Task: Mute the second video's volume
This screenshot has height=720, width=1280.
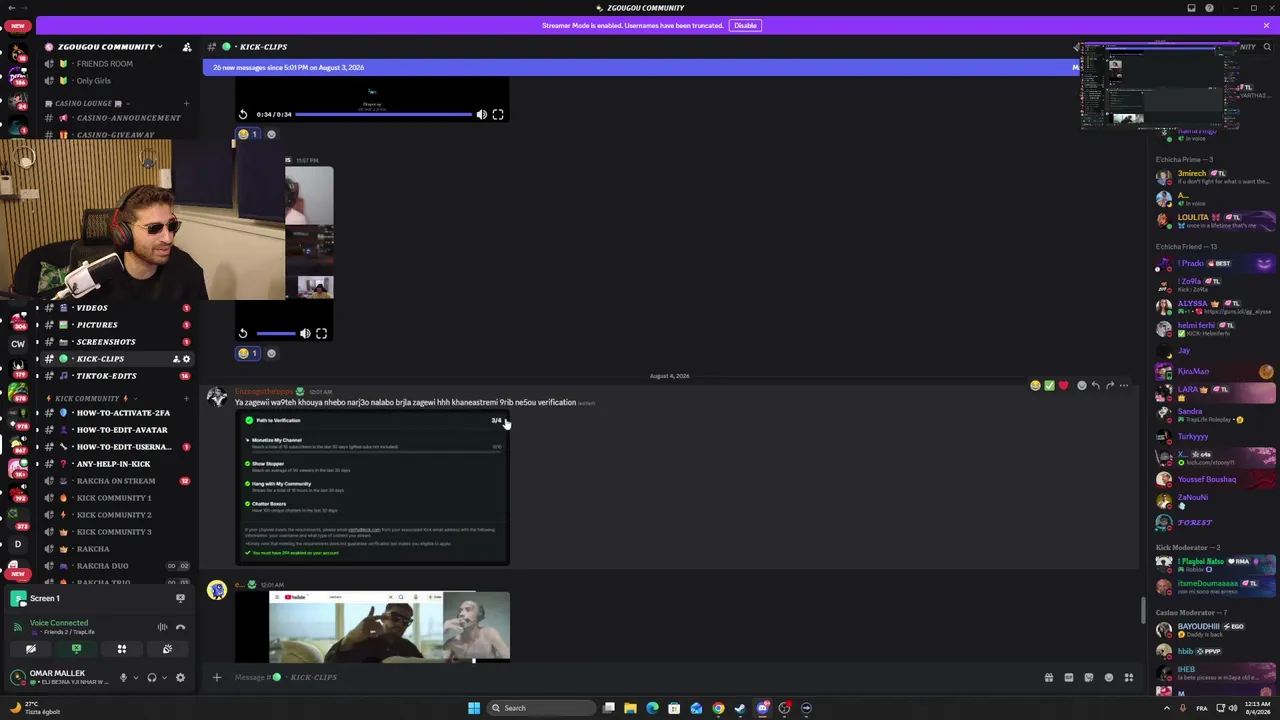Action: click(x=305, y=333)
